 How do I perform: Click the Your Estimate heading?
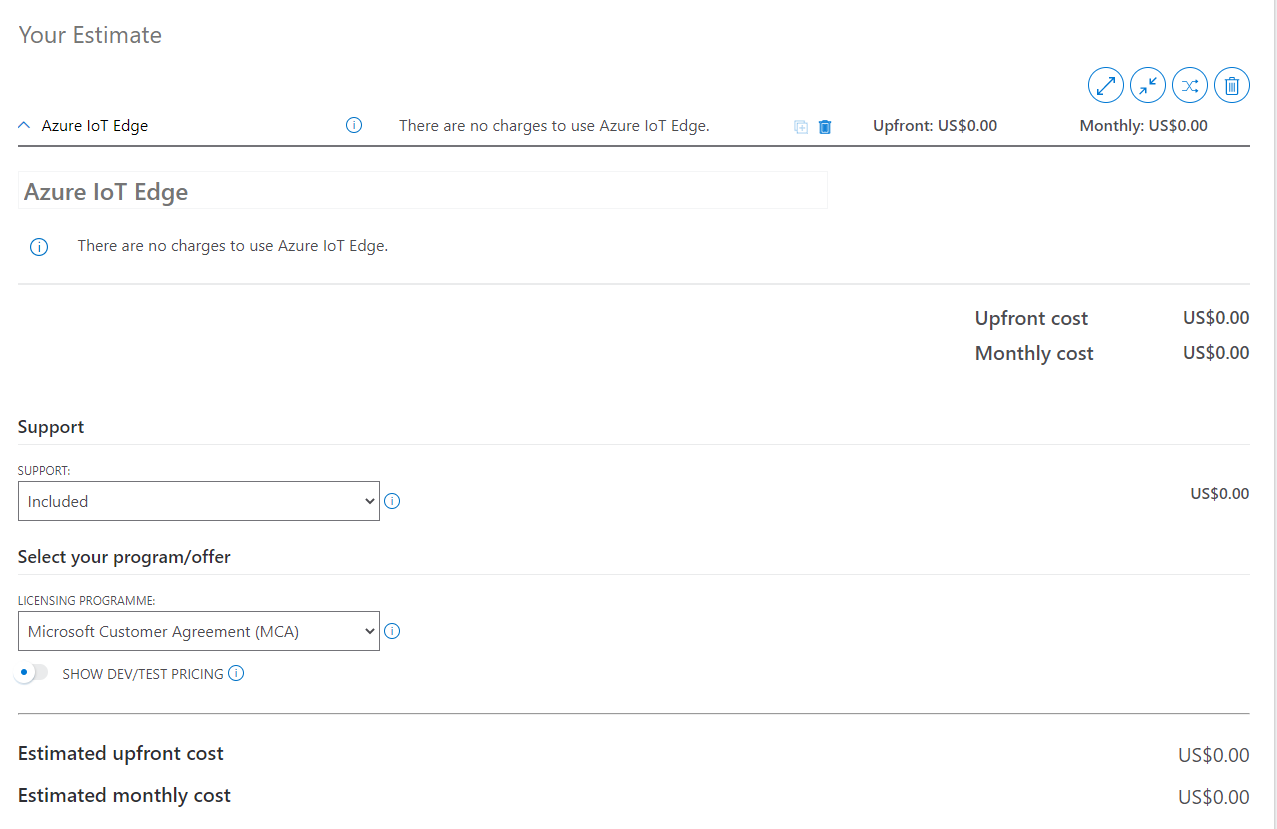90,35
